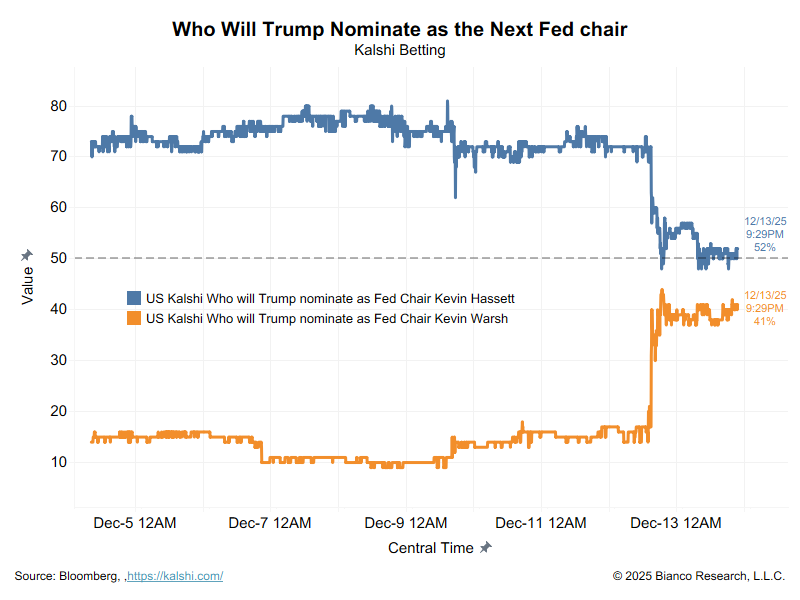The height and width of the screenshot is (600, 800).
Task: Click the 50 tick on Value axis
Action: pyautogui.click(x=58, y=258)
